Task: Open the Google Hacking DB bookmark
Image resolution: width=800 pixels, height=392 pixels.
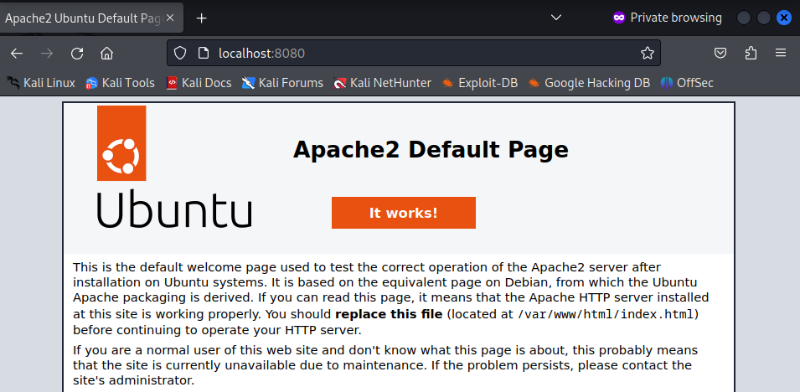Action: click(x=589, y=83)
